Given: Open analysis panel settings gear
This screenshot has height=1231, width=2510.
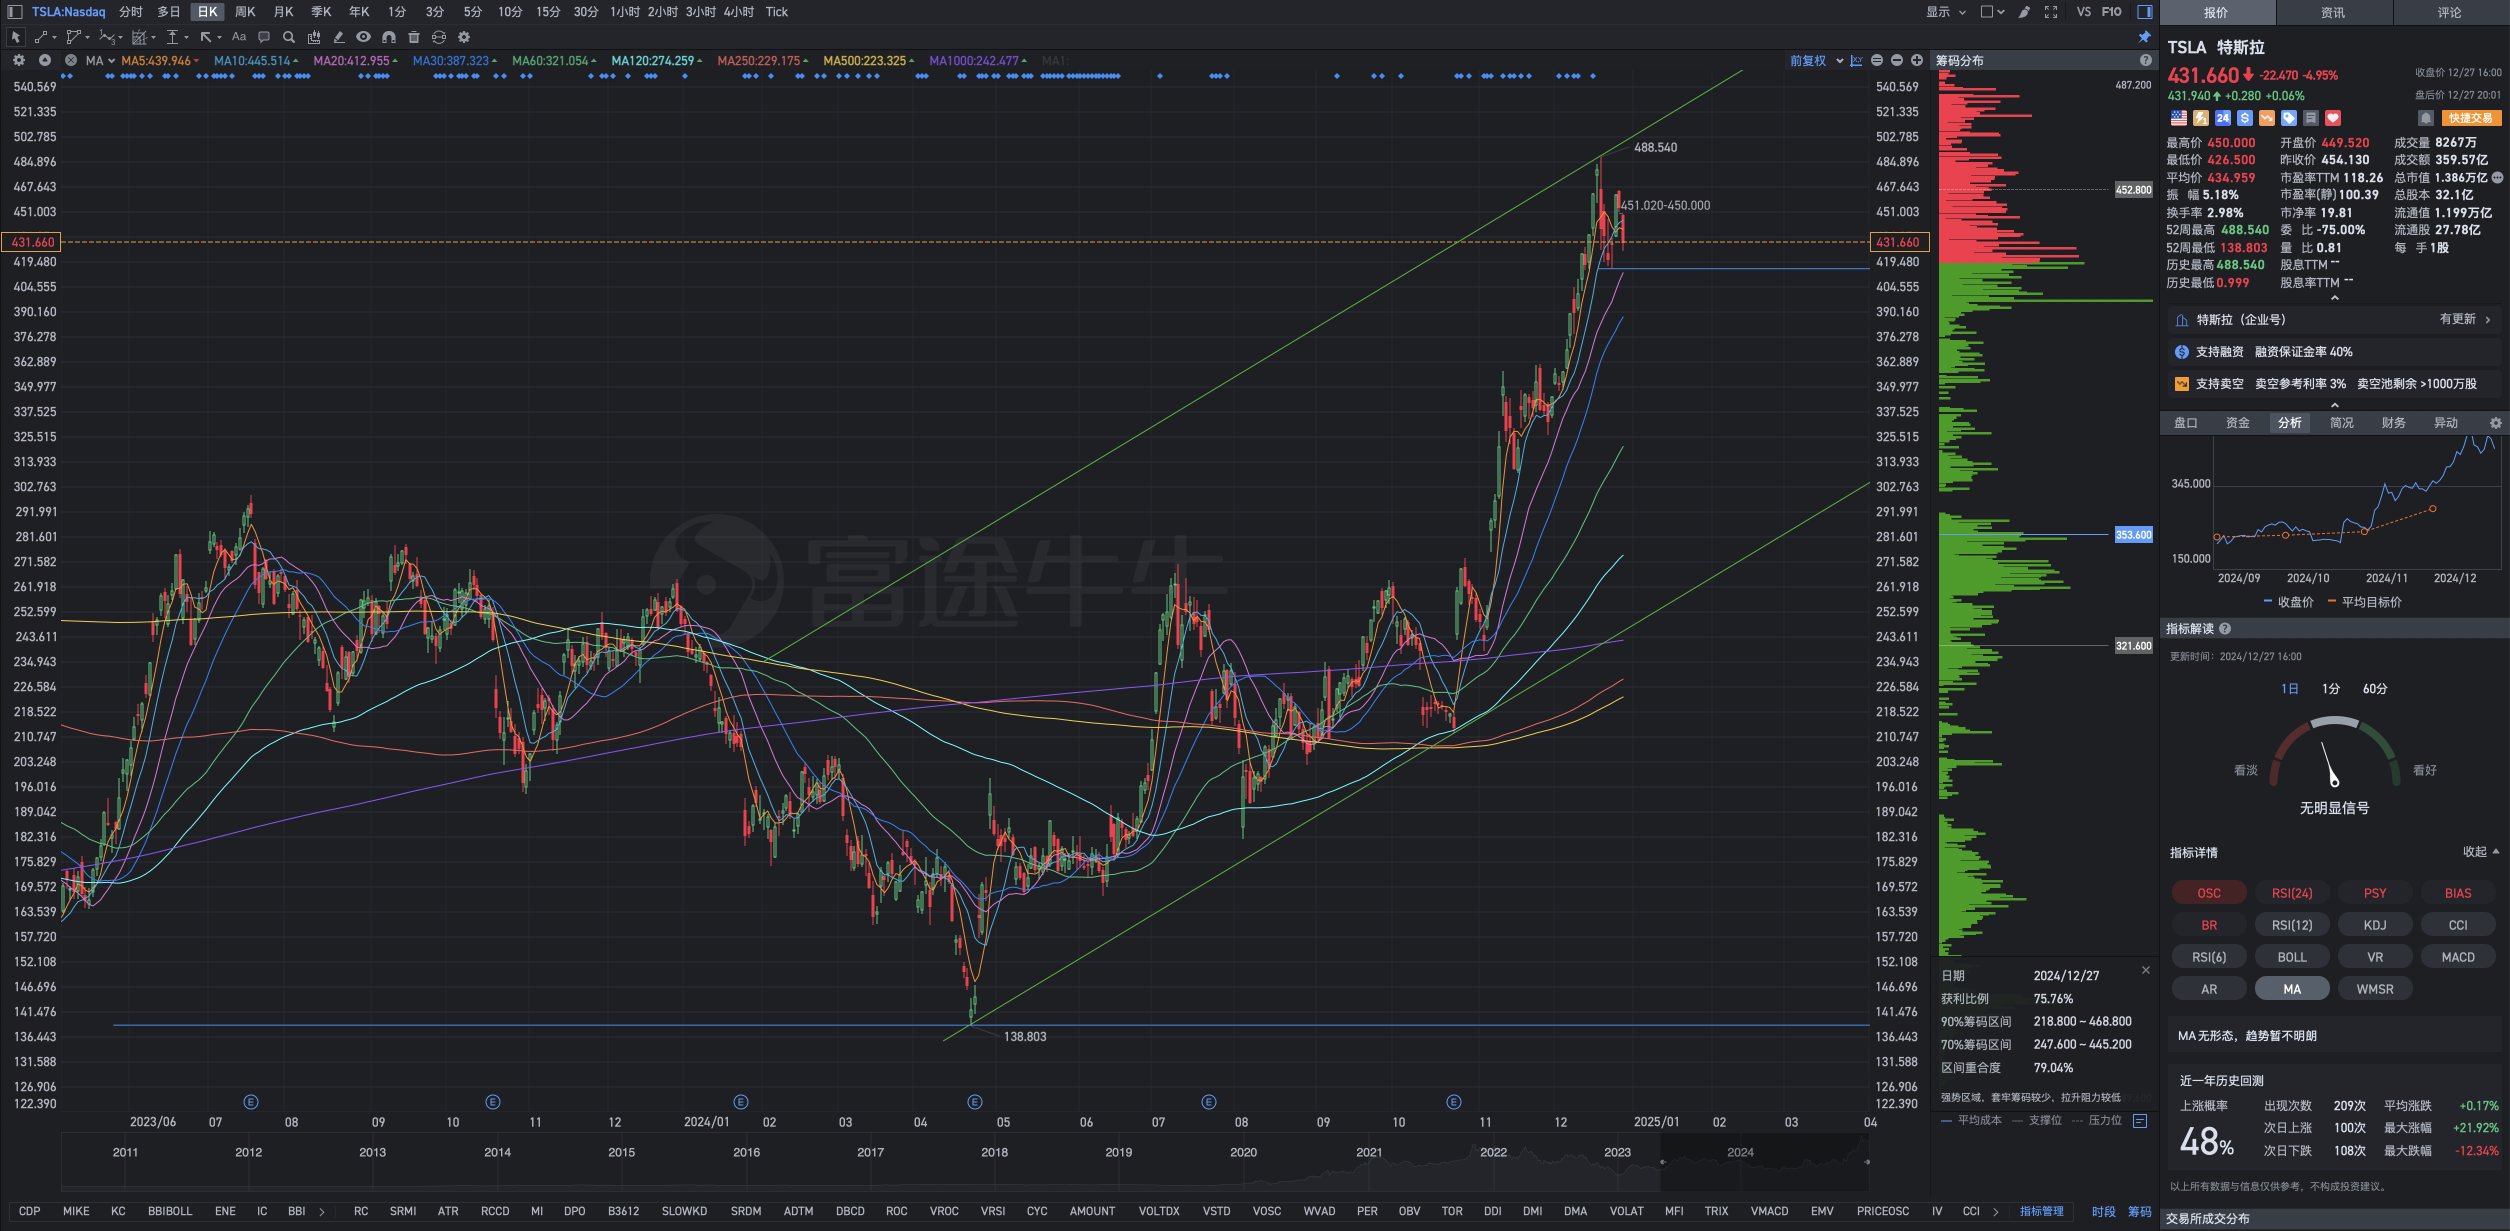Looking at the screenshot, I should (2496, 423).
